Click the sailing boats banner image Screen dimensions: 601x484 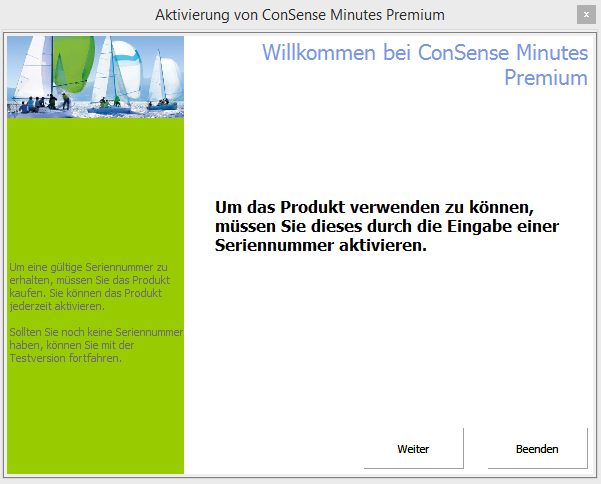coord(96,77)
